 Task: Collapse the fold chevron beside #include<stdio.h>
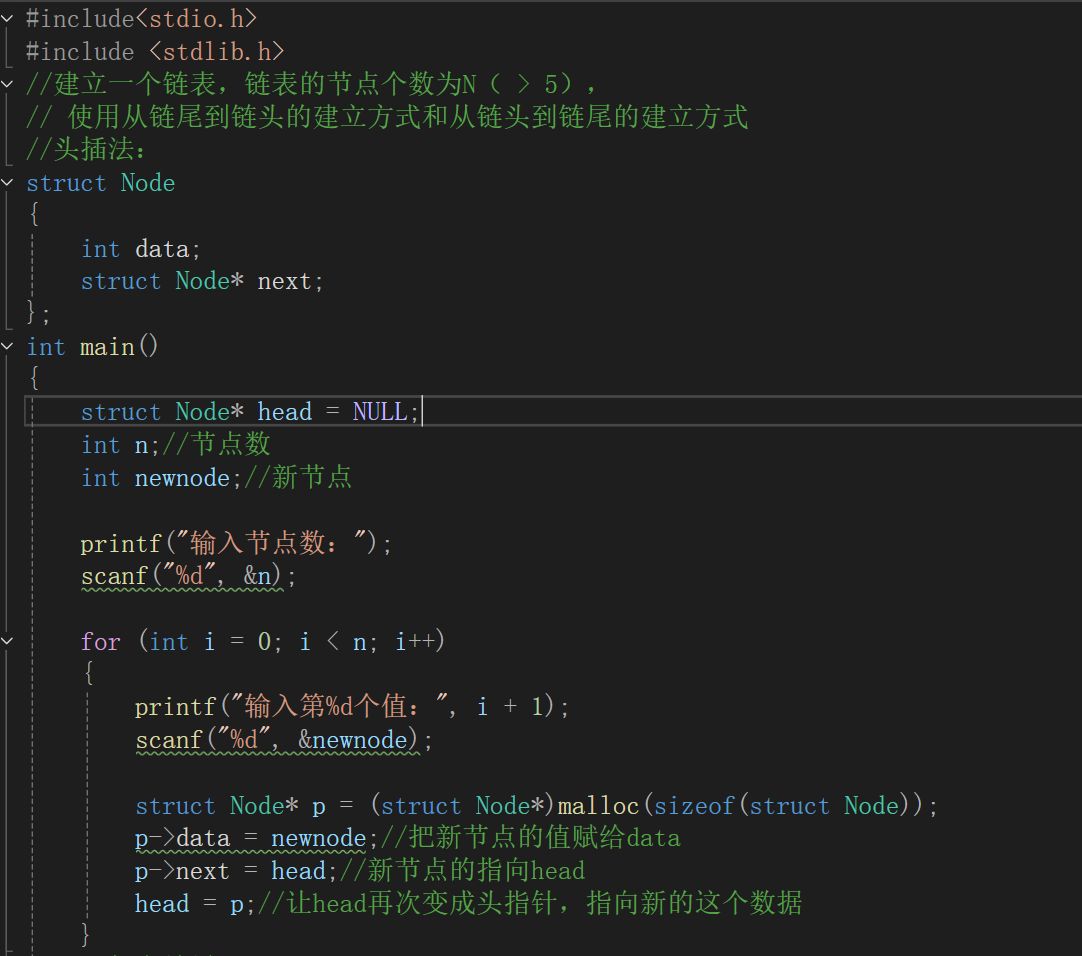click(x=7, y=19)
